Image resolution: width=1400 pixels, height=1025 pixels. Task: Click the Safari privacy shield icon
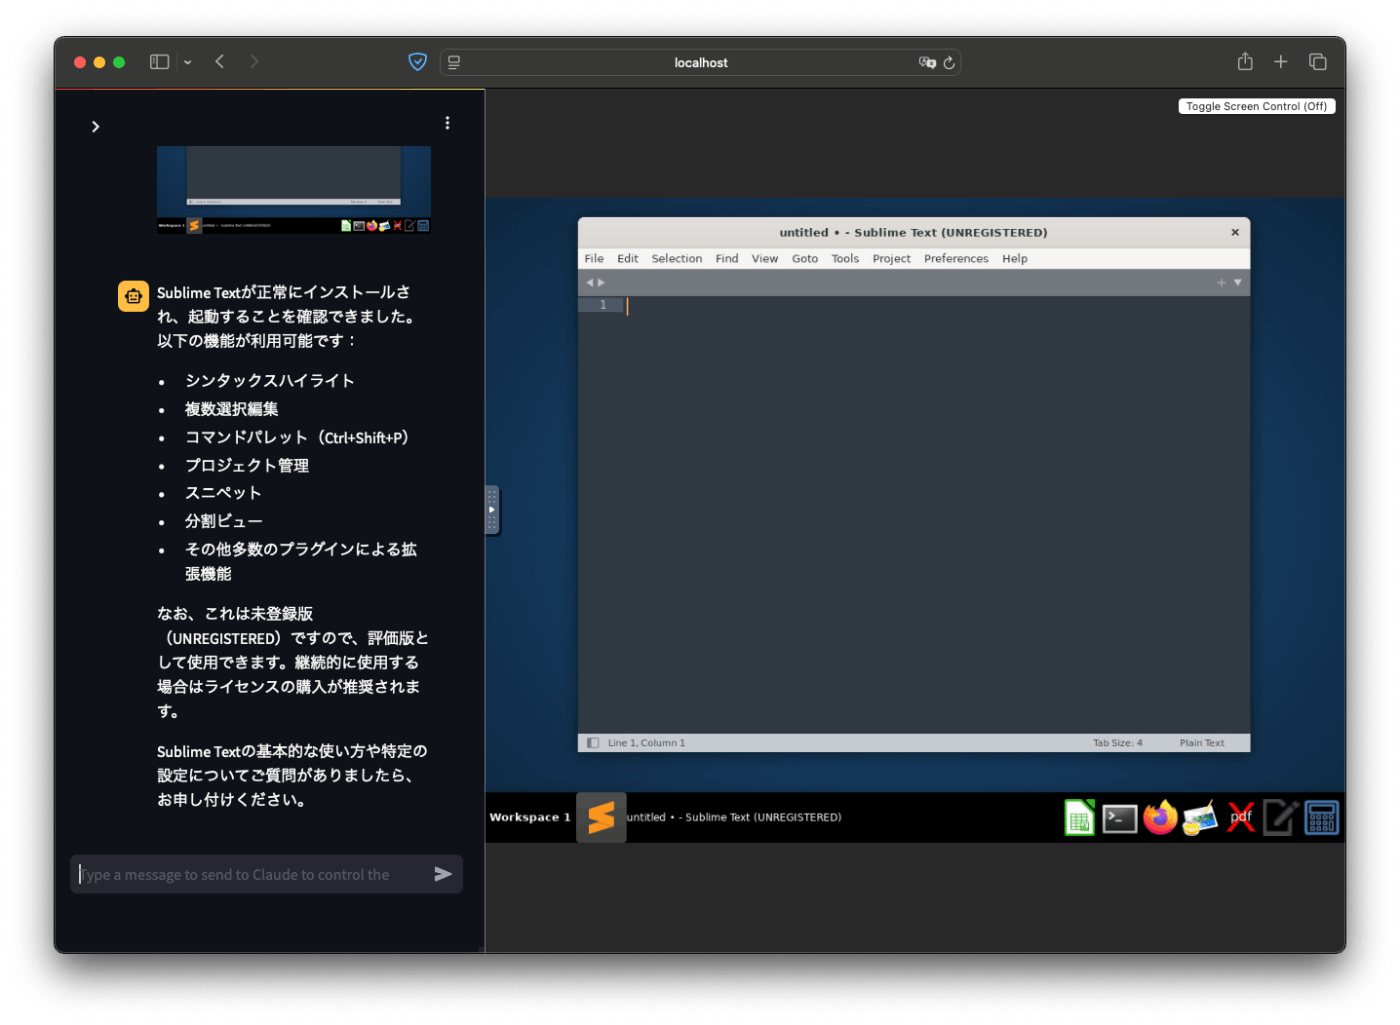click(418, 62)
